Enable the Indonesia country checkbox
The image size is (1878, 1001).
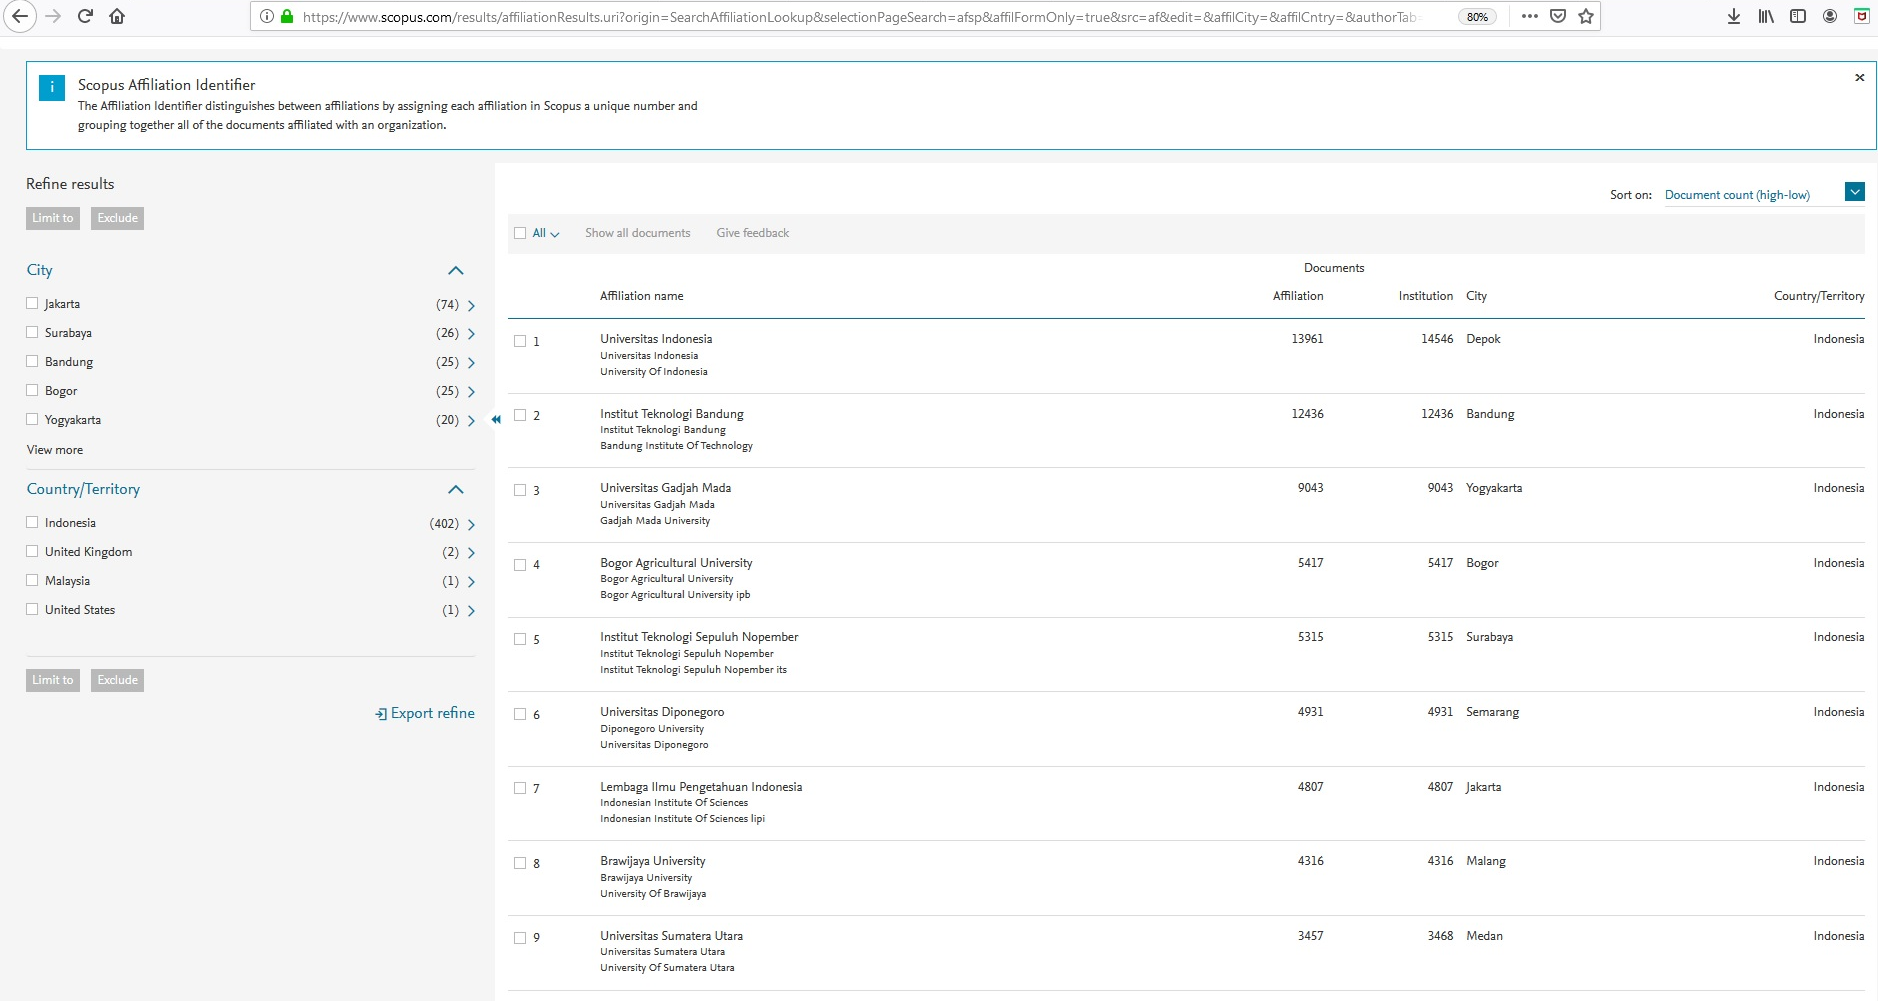pyautogui.click(x=32, y=522)
